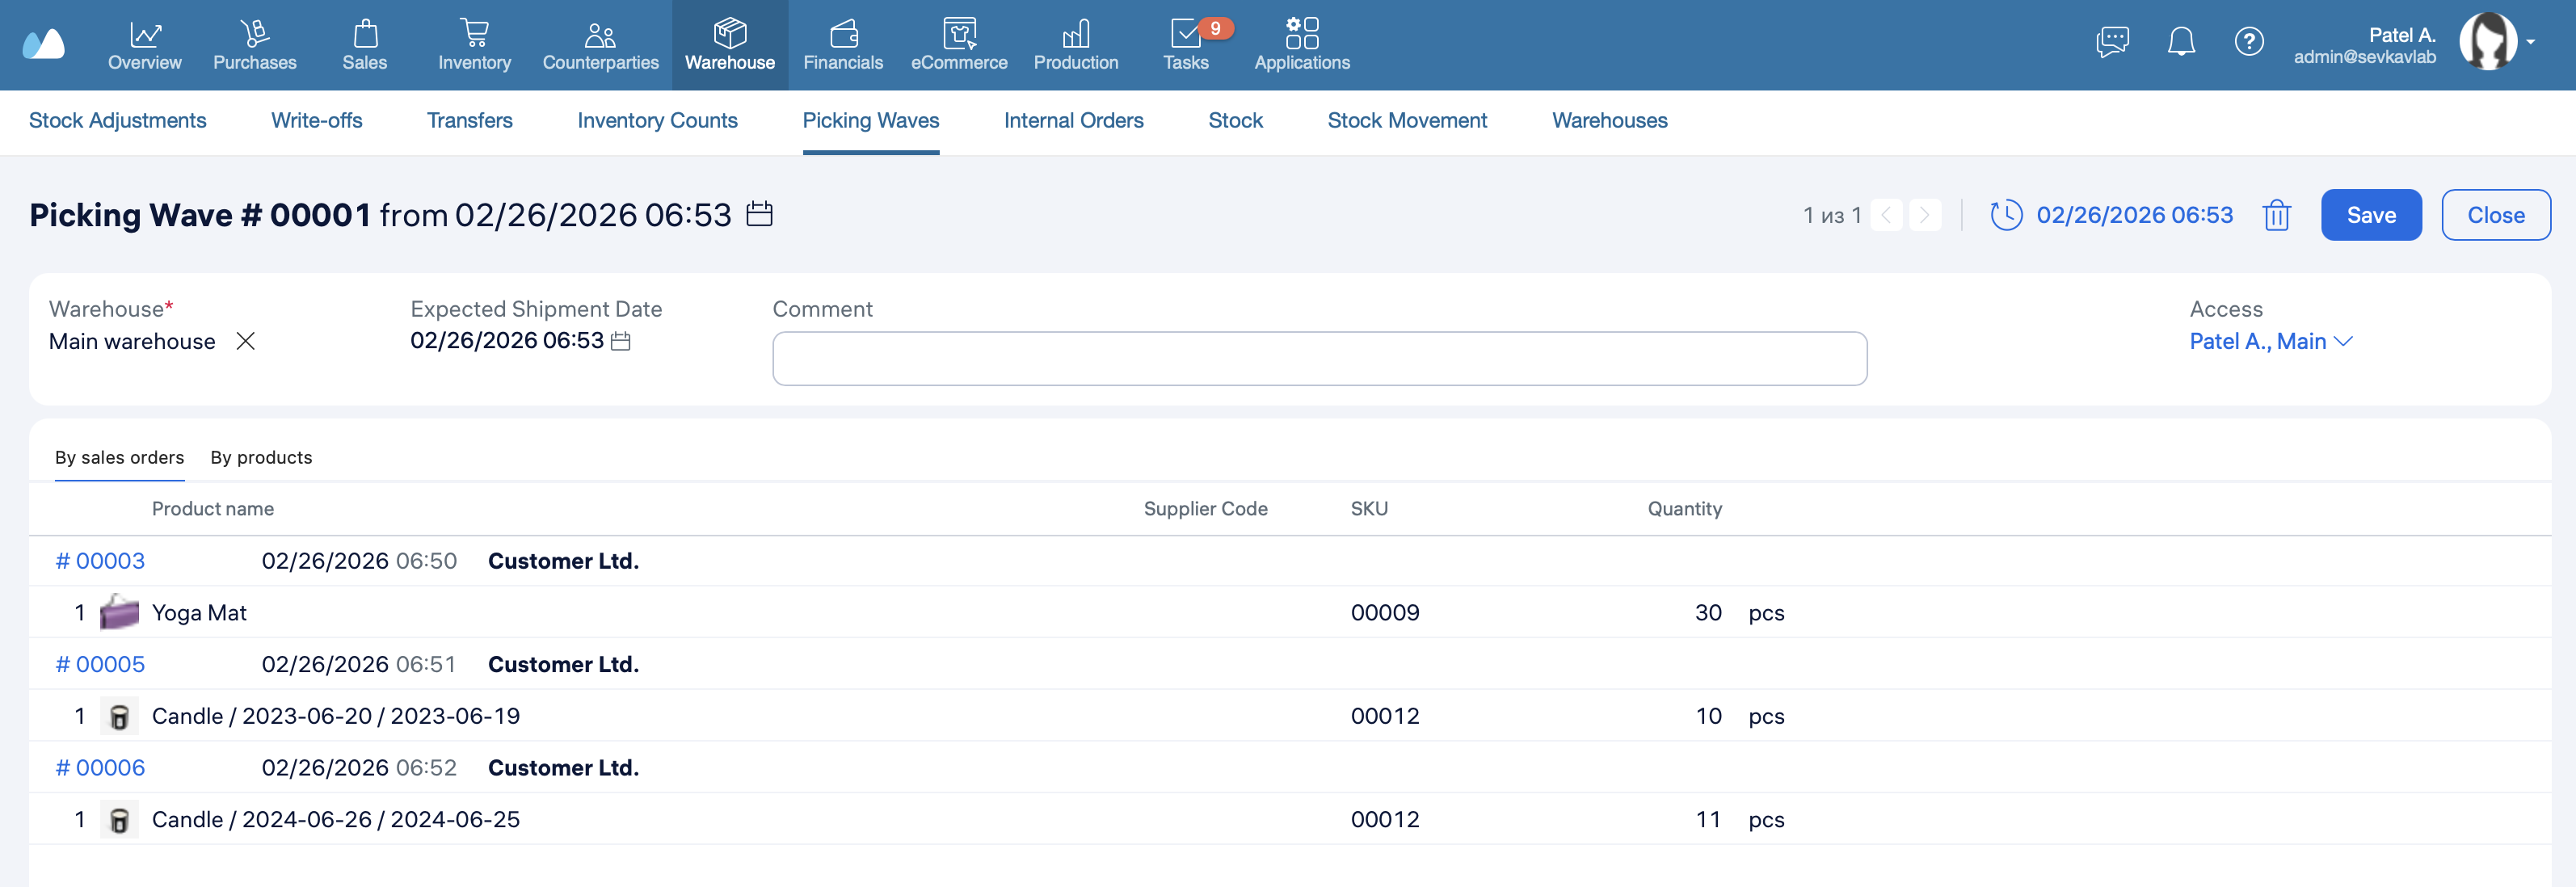Viewport: 2576px width, 887px height.
Task: Expand the user account dropdown arrow
Action: click(2531, 42)
